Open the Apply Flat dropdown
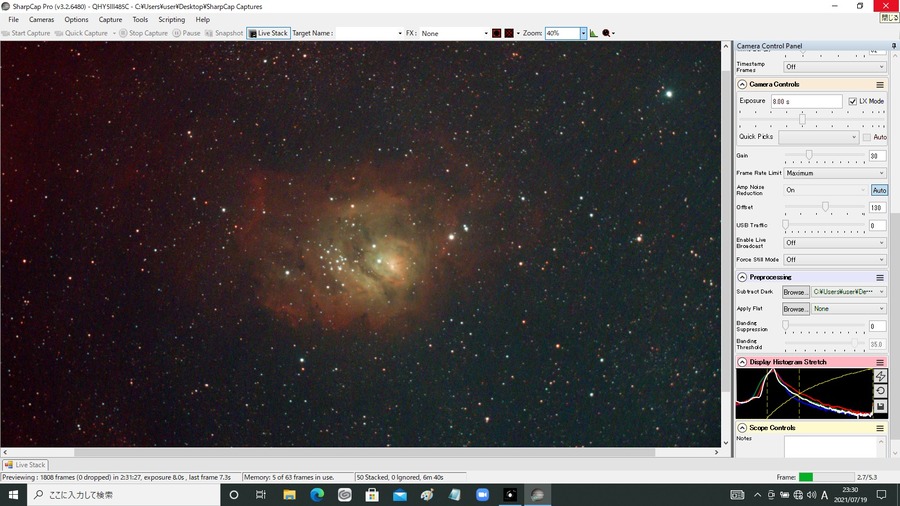The image size is (900, 506). (x=848, y=309)
